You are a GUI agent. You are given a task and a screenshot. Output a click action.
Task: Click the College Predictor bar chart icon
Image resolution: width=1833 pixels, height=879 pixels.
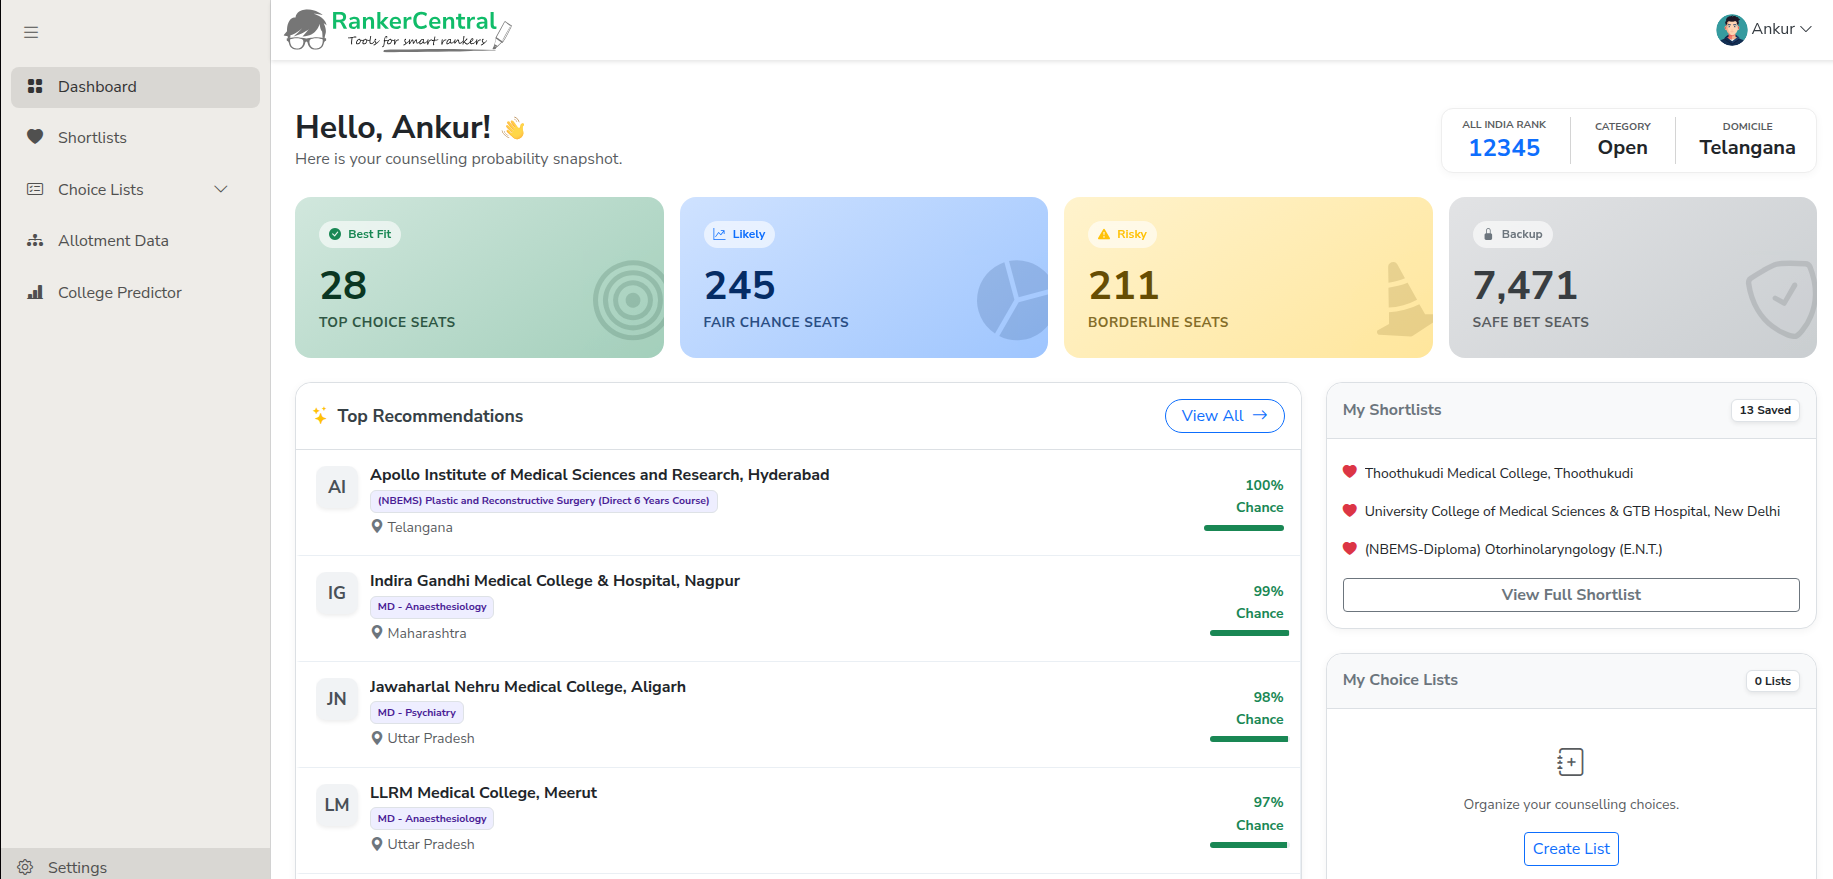(35, 293)
